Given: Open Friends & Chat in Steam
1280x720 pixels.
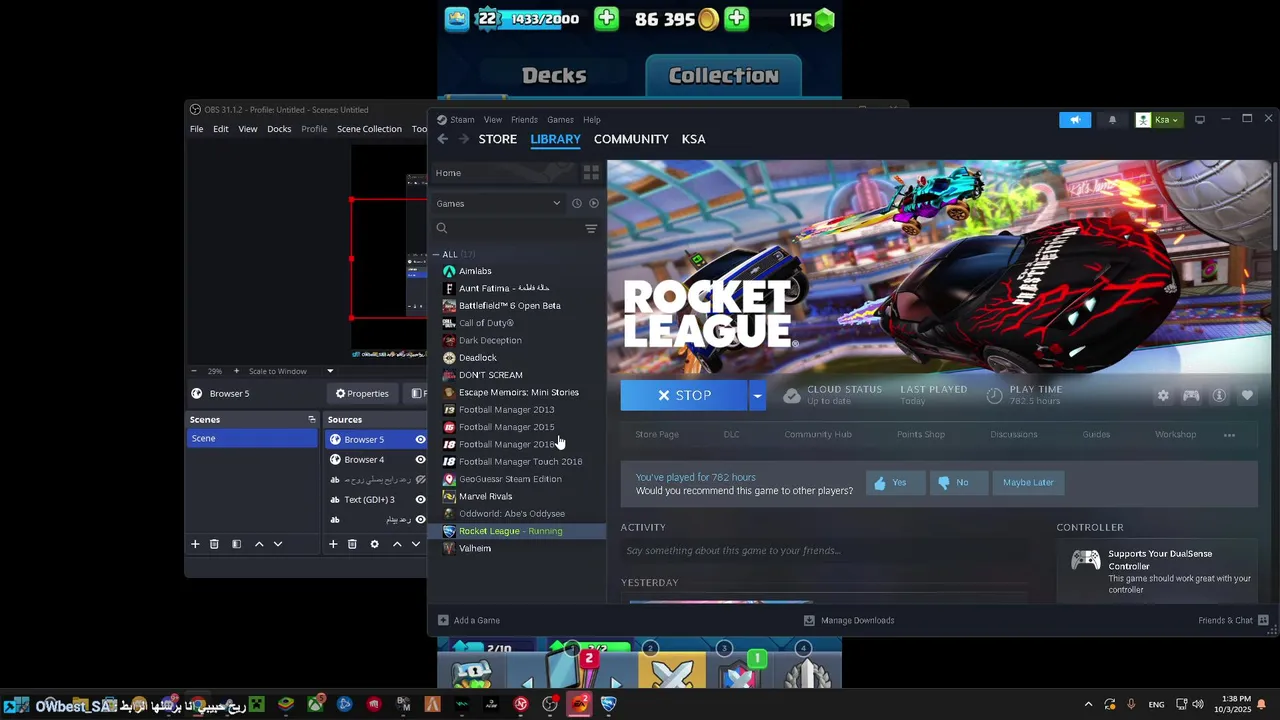Looking at the screenshot, I should click(x=1233, y=620).
